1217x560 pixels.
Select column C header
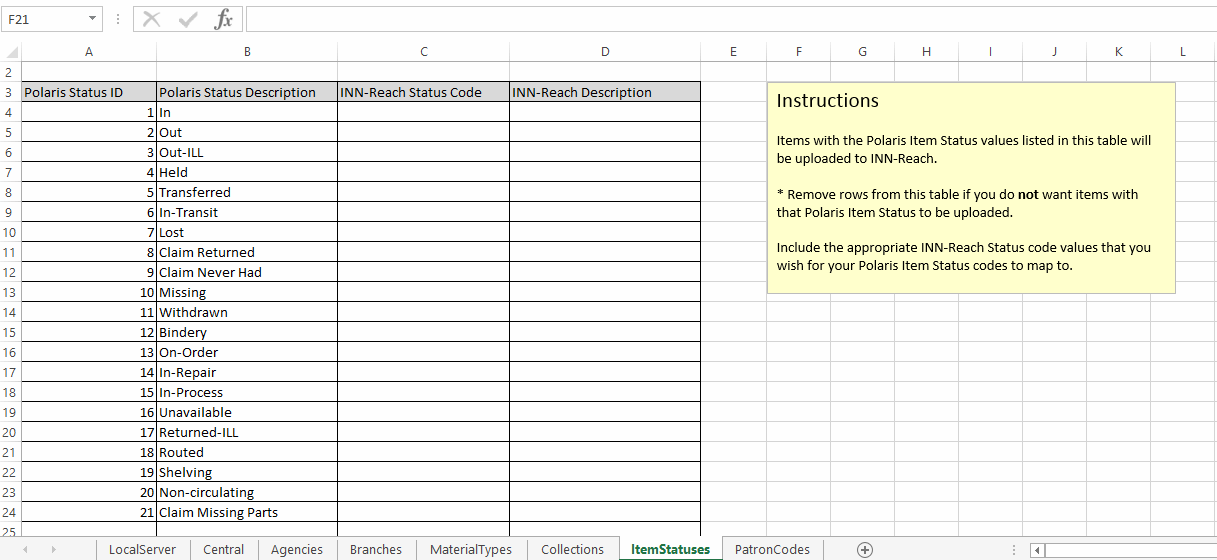pyautogui.click(x=423, y=52)
